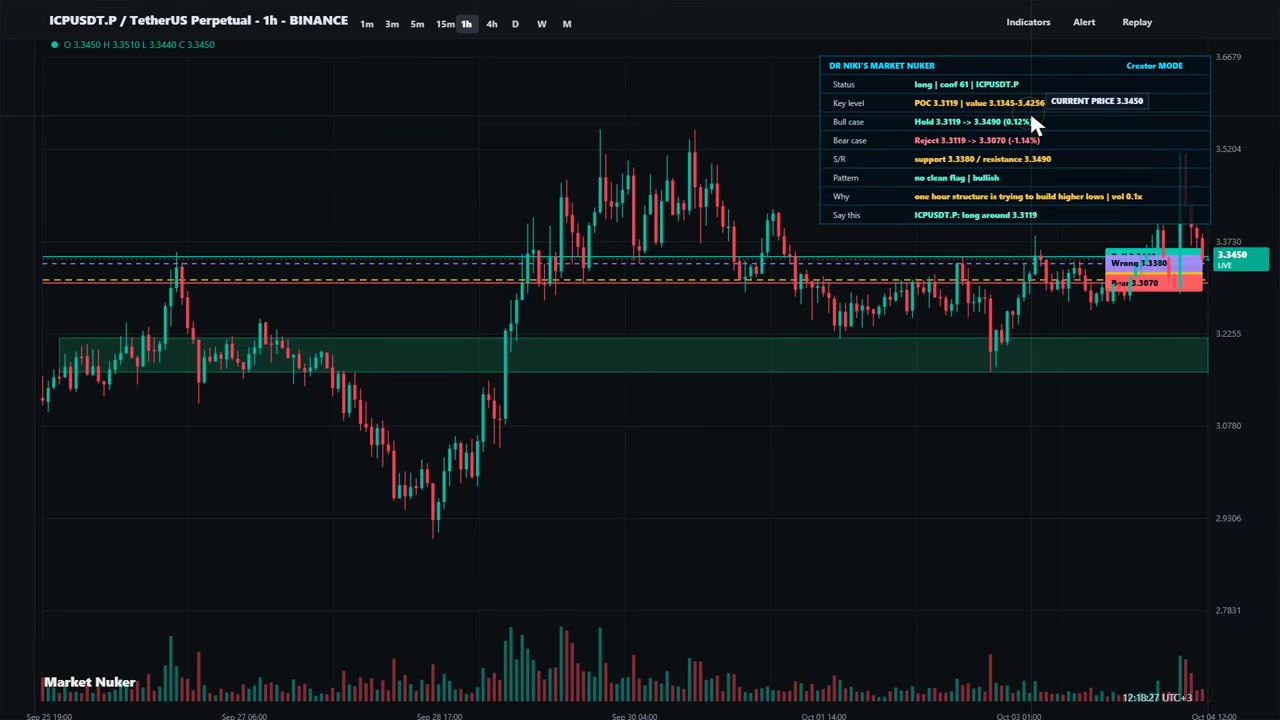Click the 'Sep 27 06:00' time axis label
1280x720 pixels.
[x=244, y=716]
